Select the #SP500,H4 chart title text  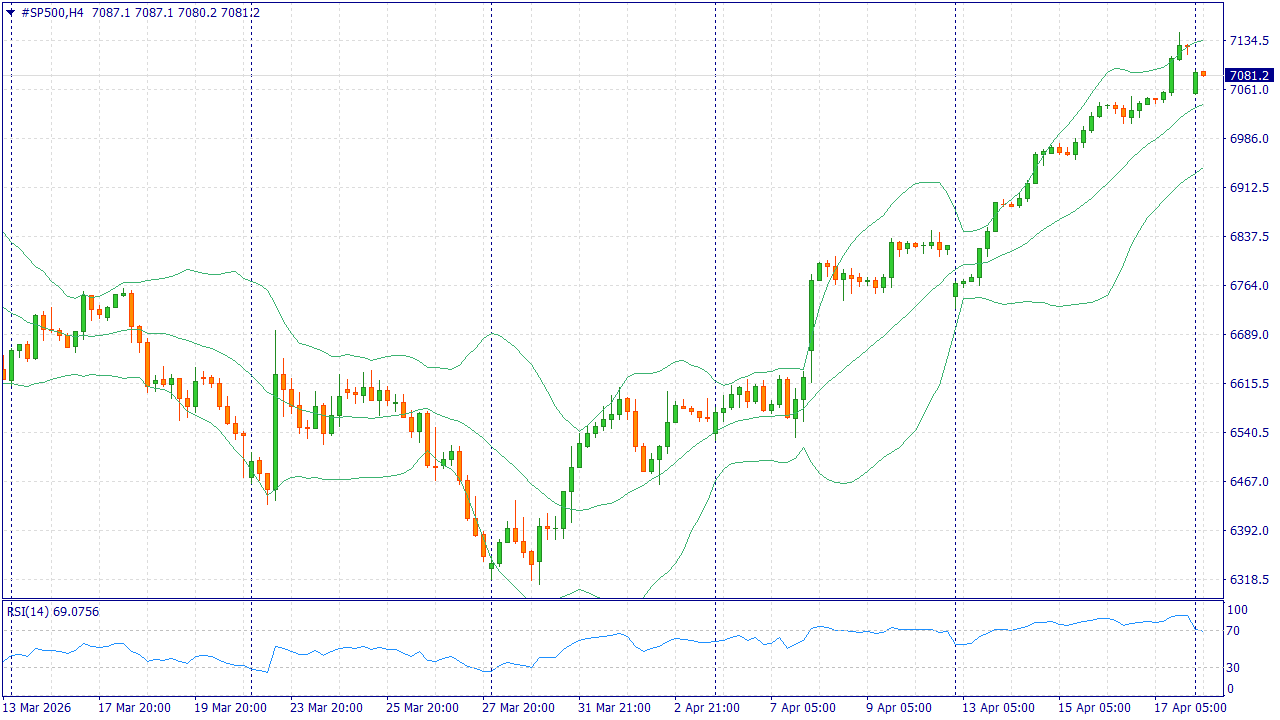coord(53,13)
